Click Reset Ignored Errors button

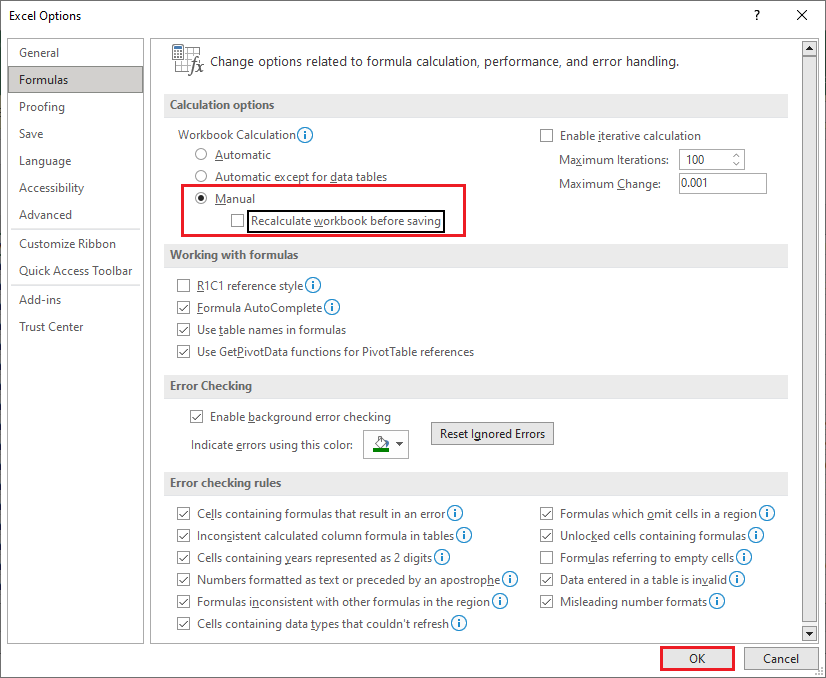tap(492, 434)
